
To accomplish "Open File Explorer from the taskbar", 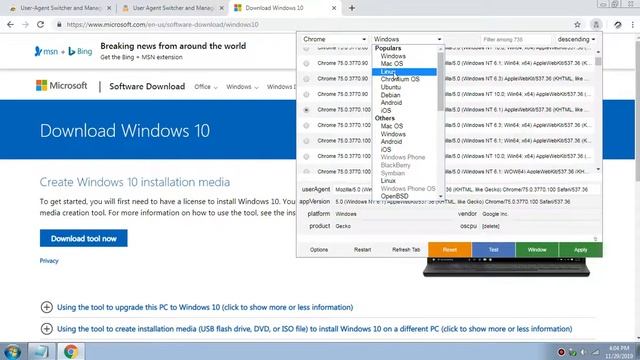I will (40, 351).
